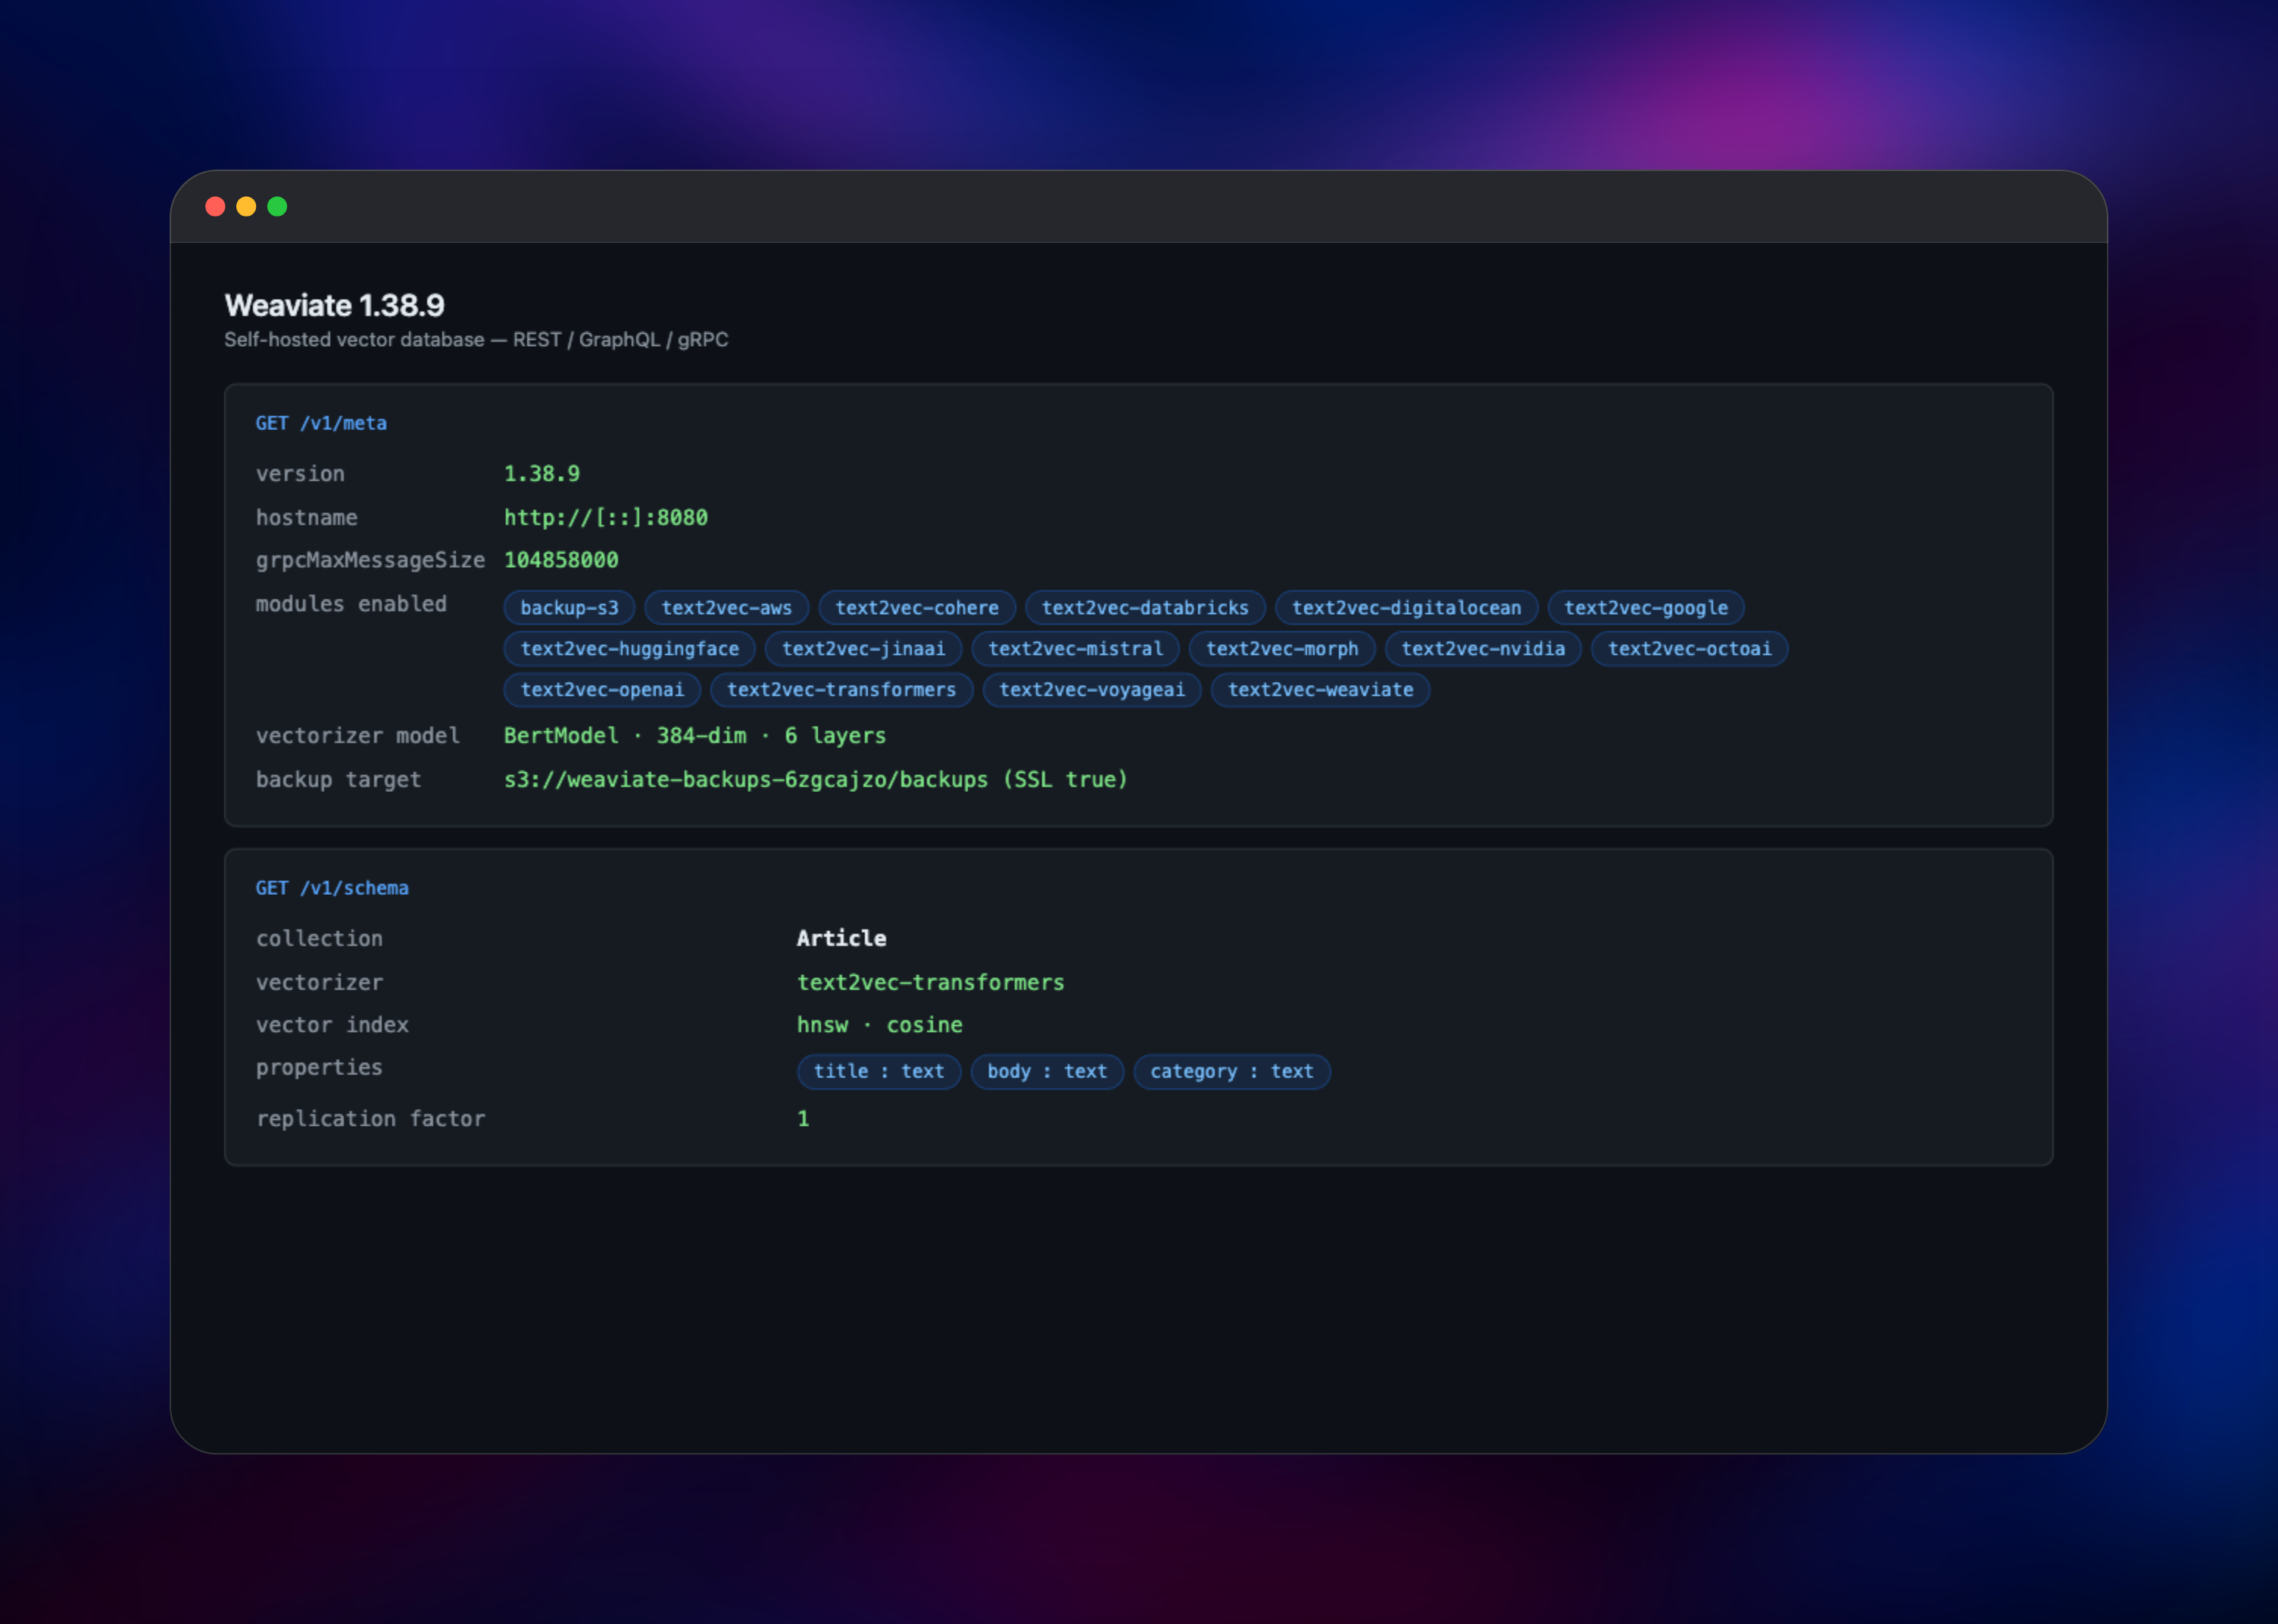Select the version value 1.38.9
Image resolution: width=2278 pixels, height=1624 pixels.
point(542,474)
